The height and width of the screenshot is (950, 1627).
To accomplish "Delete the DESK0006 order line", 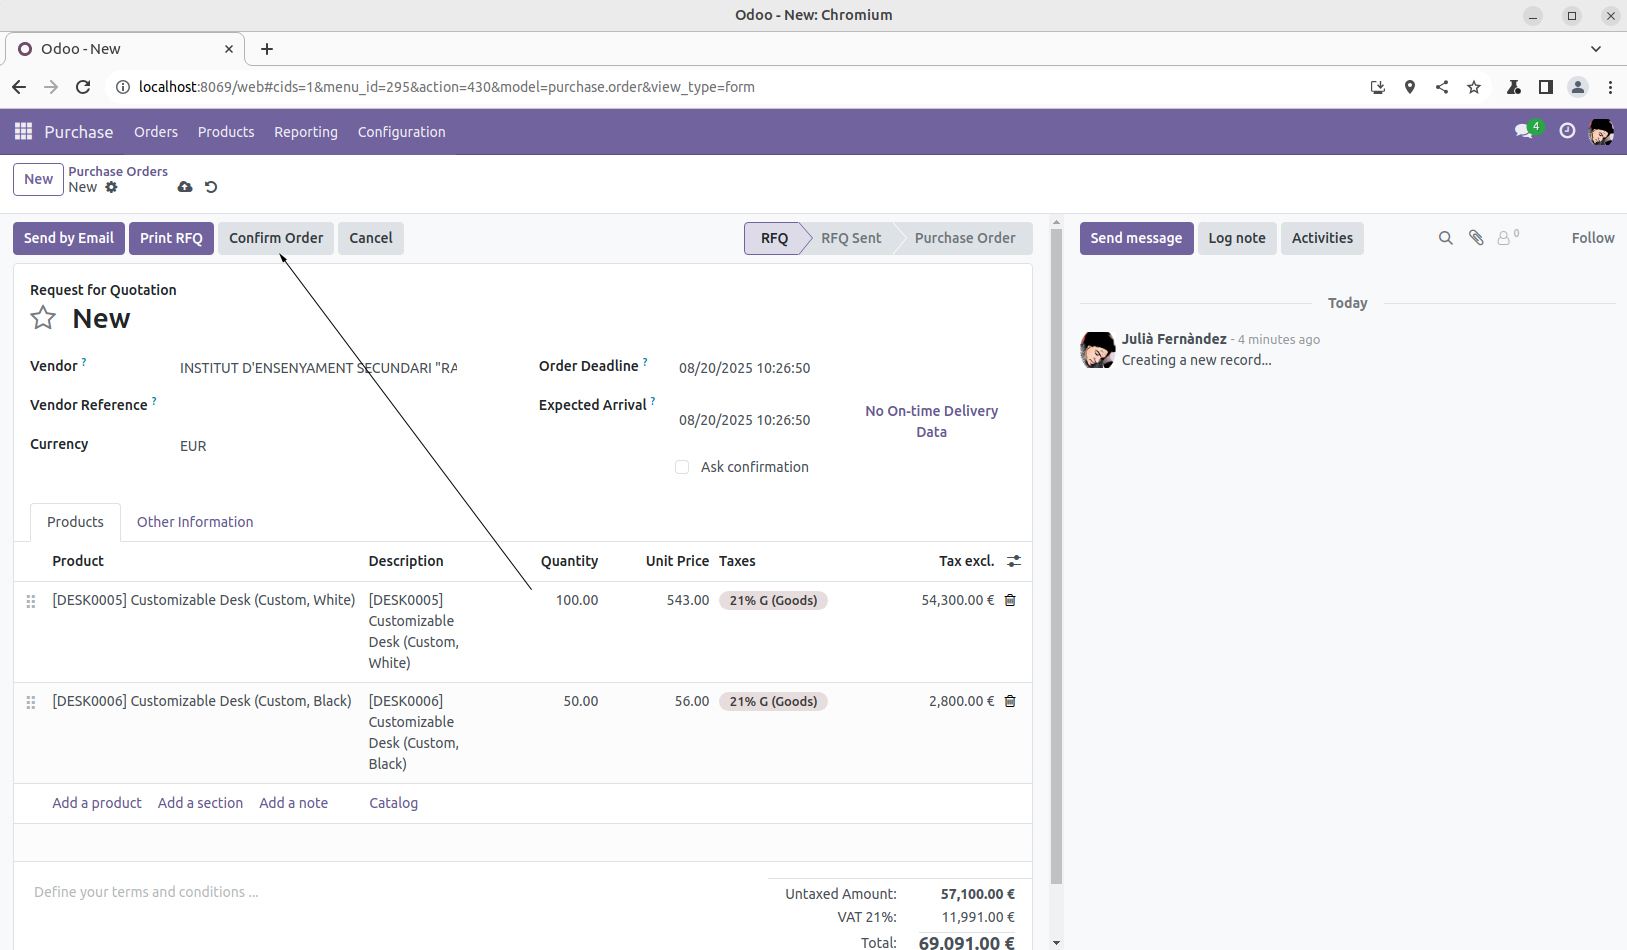I will [x=1010, y=701].
